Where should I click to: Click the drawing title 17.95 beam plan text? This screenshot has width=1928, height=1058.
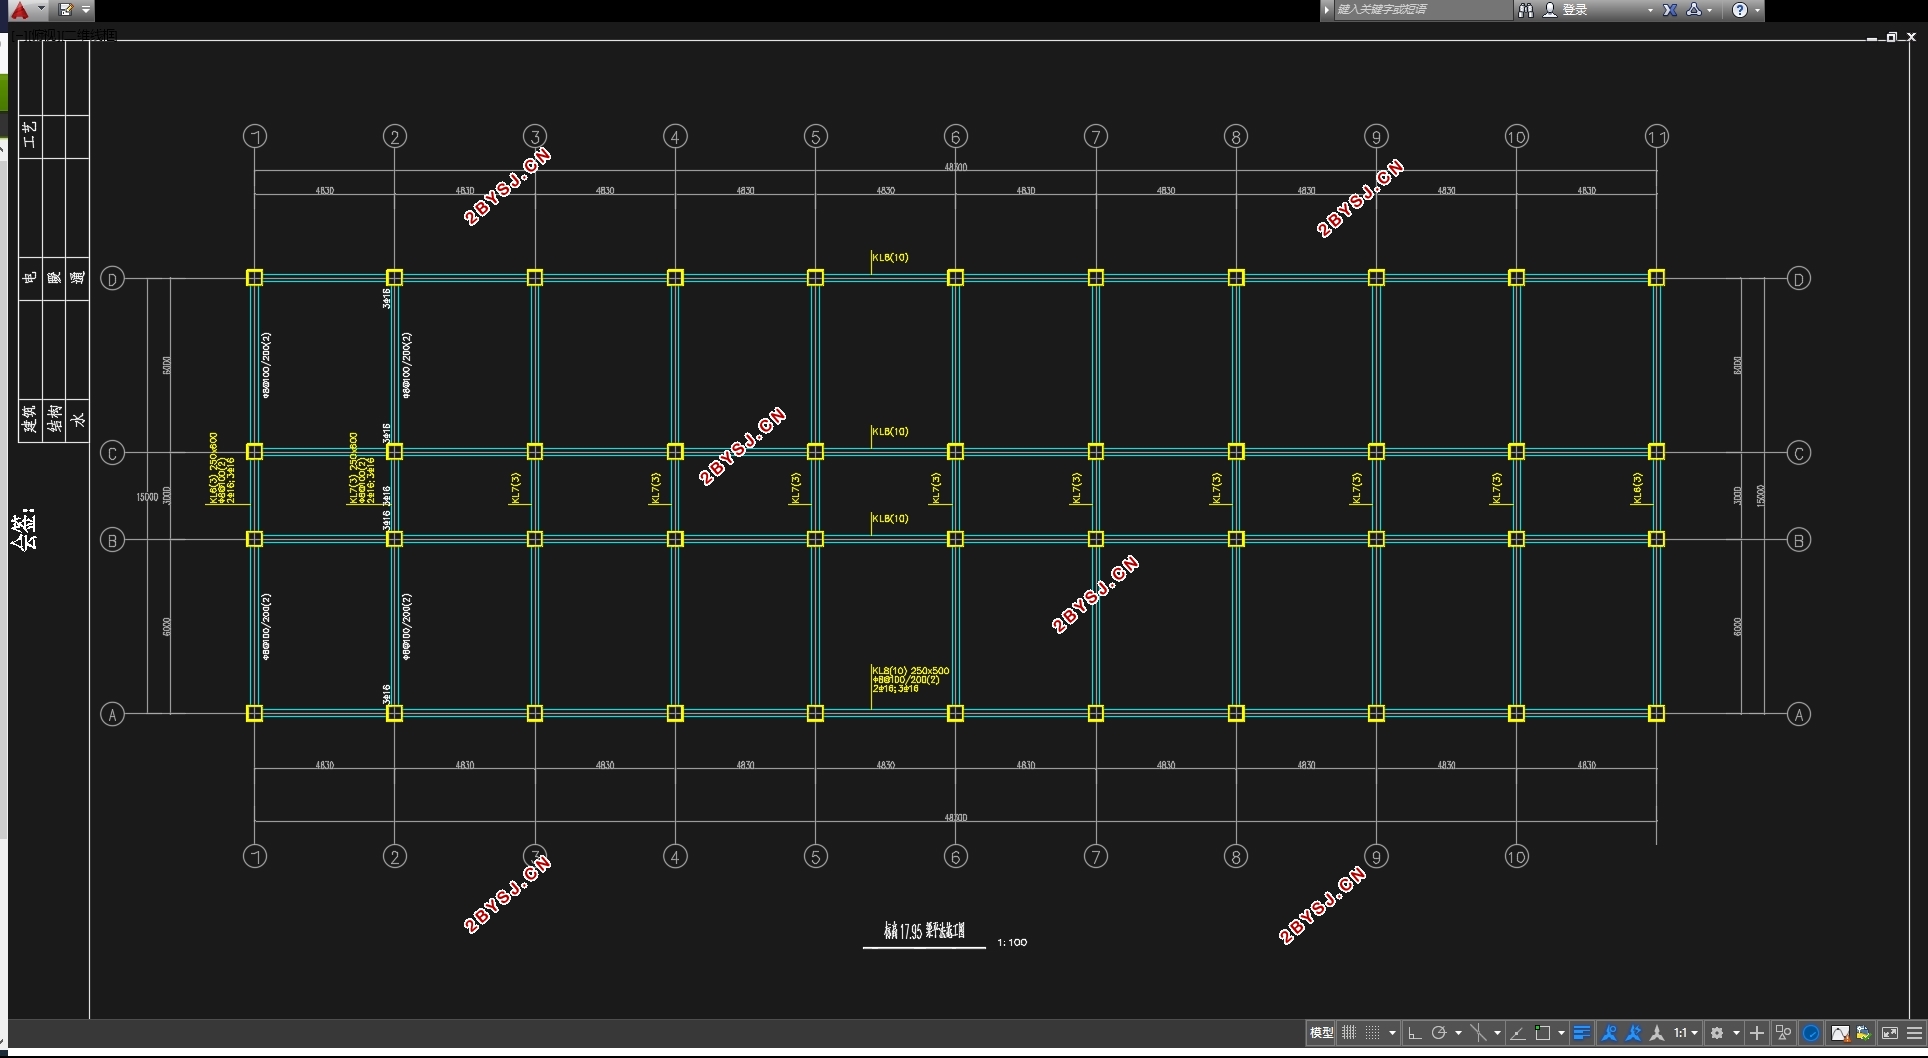[x=924, y=931]
